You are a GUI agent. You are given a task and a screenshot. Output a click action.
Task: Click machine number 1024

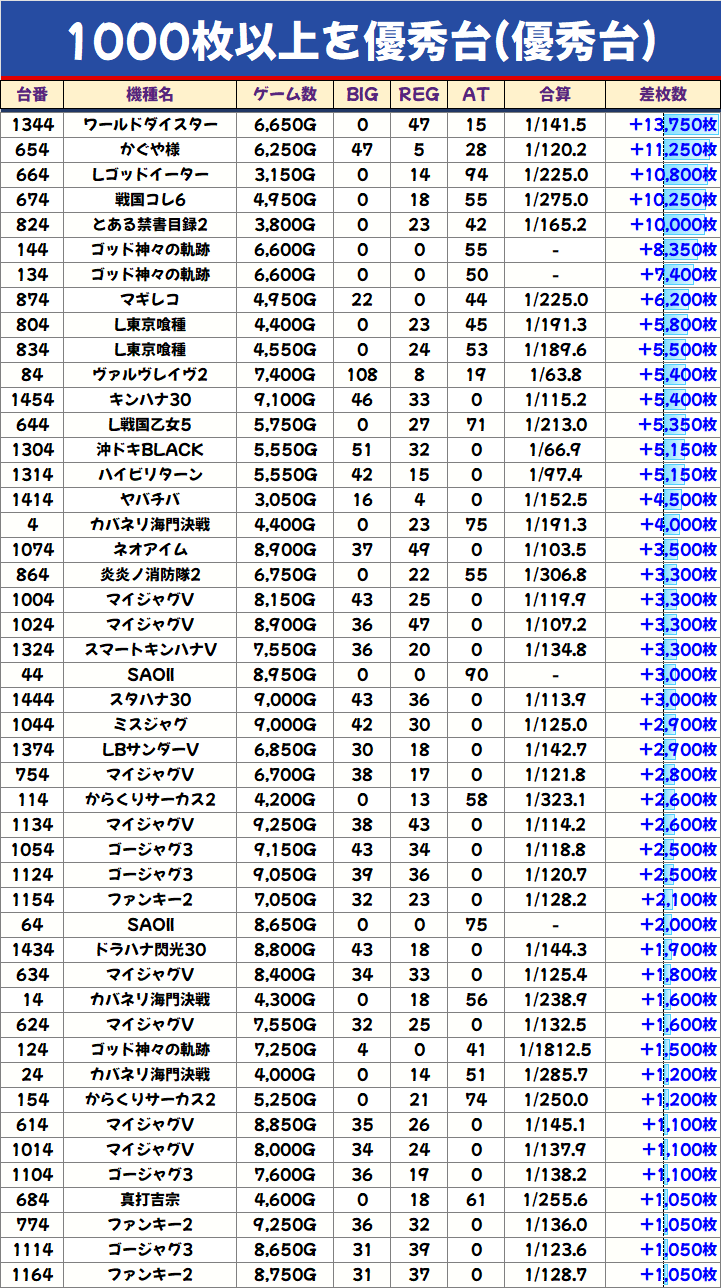(32, 625)
